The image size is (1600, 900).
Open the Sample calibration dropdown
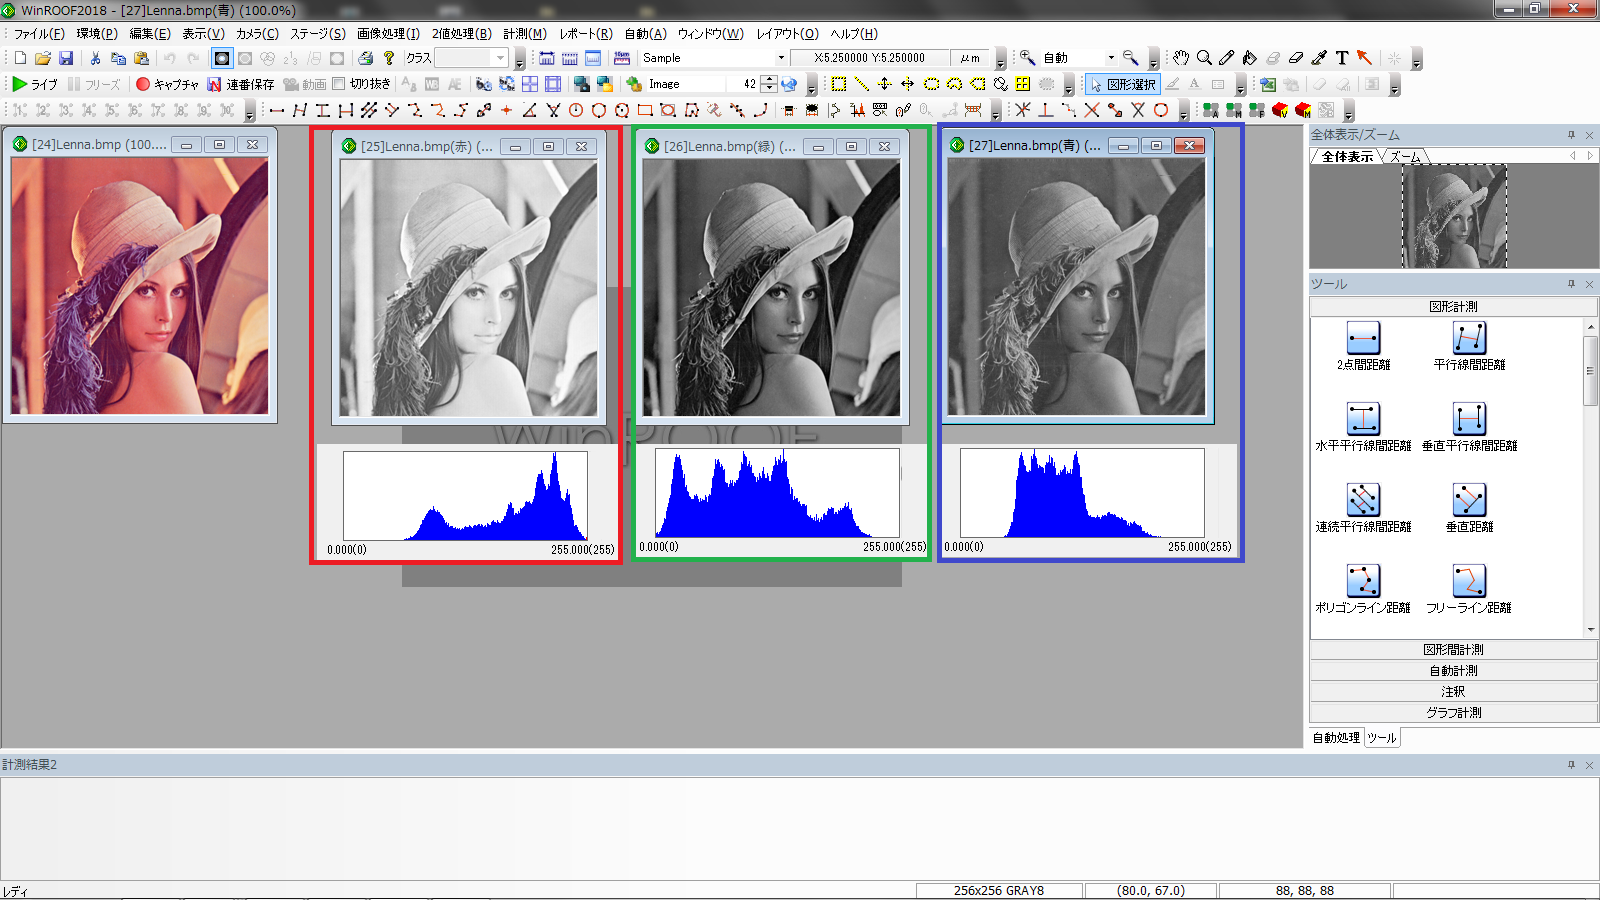(x=781, y=58)
